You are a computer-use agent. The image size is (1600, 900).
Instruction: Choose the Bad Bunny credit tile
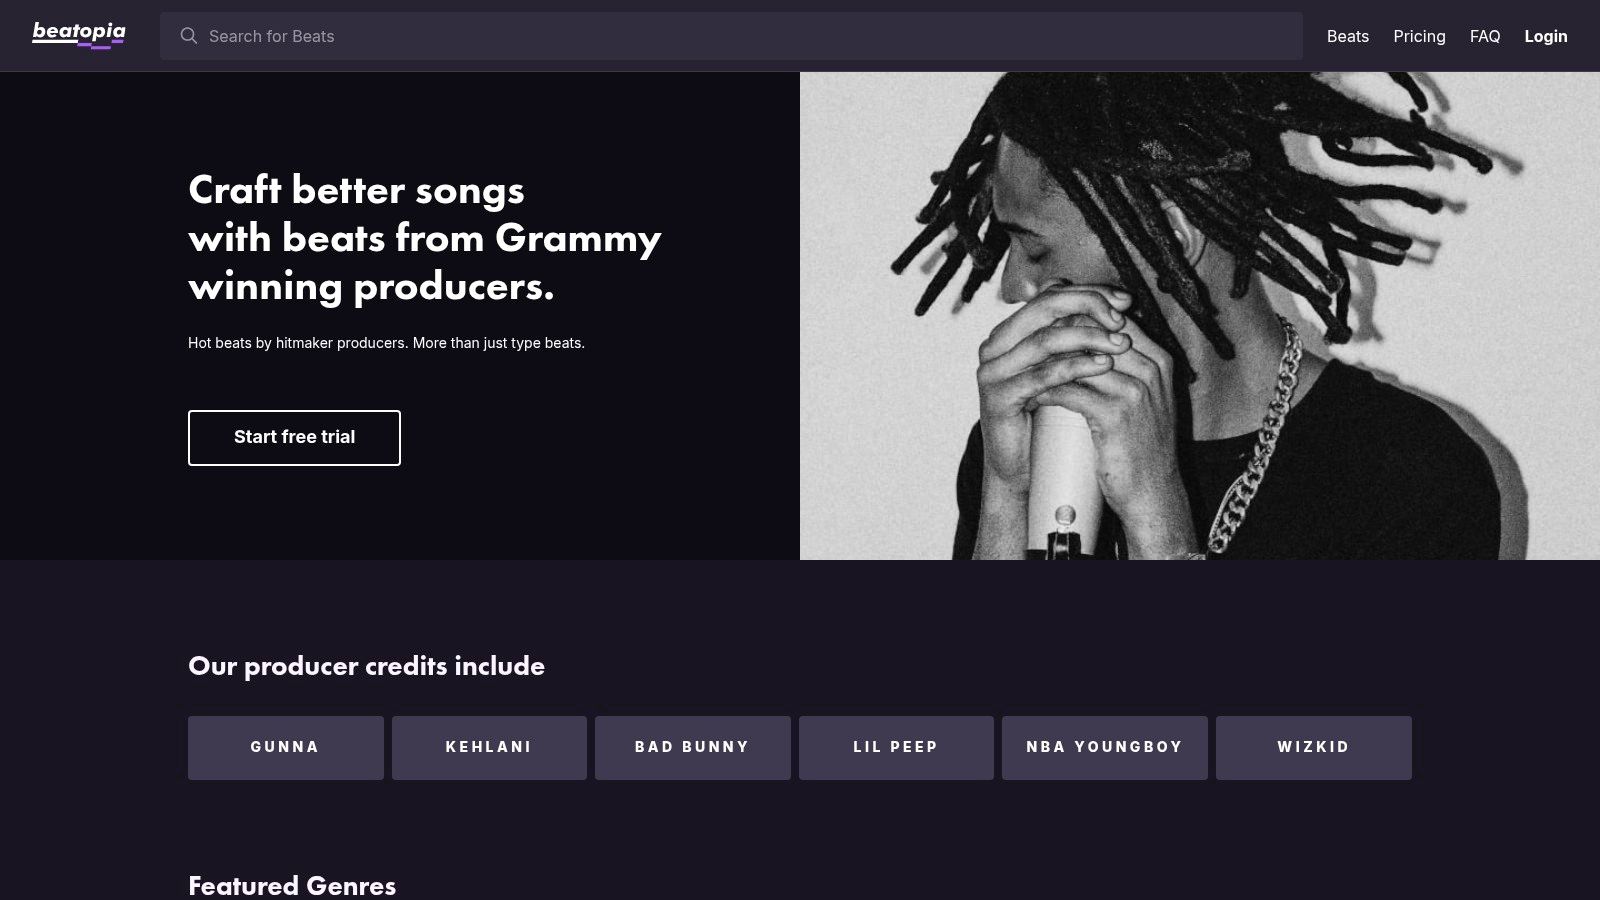coord(693,748)
